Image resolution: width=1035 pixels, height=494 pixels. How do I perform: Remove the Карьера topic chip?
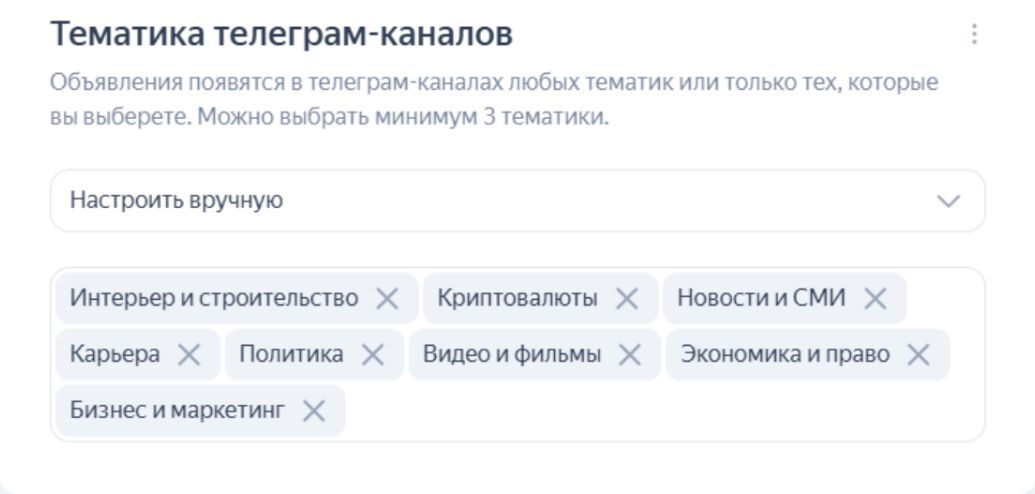pyautogui.click(x=189, y=354)
